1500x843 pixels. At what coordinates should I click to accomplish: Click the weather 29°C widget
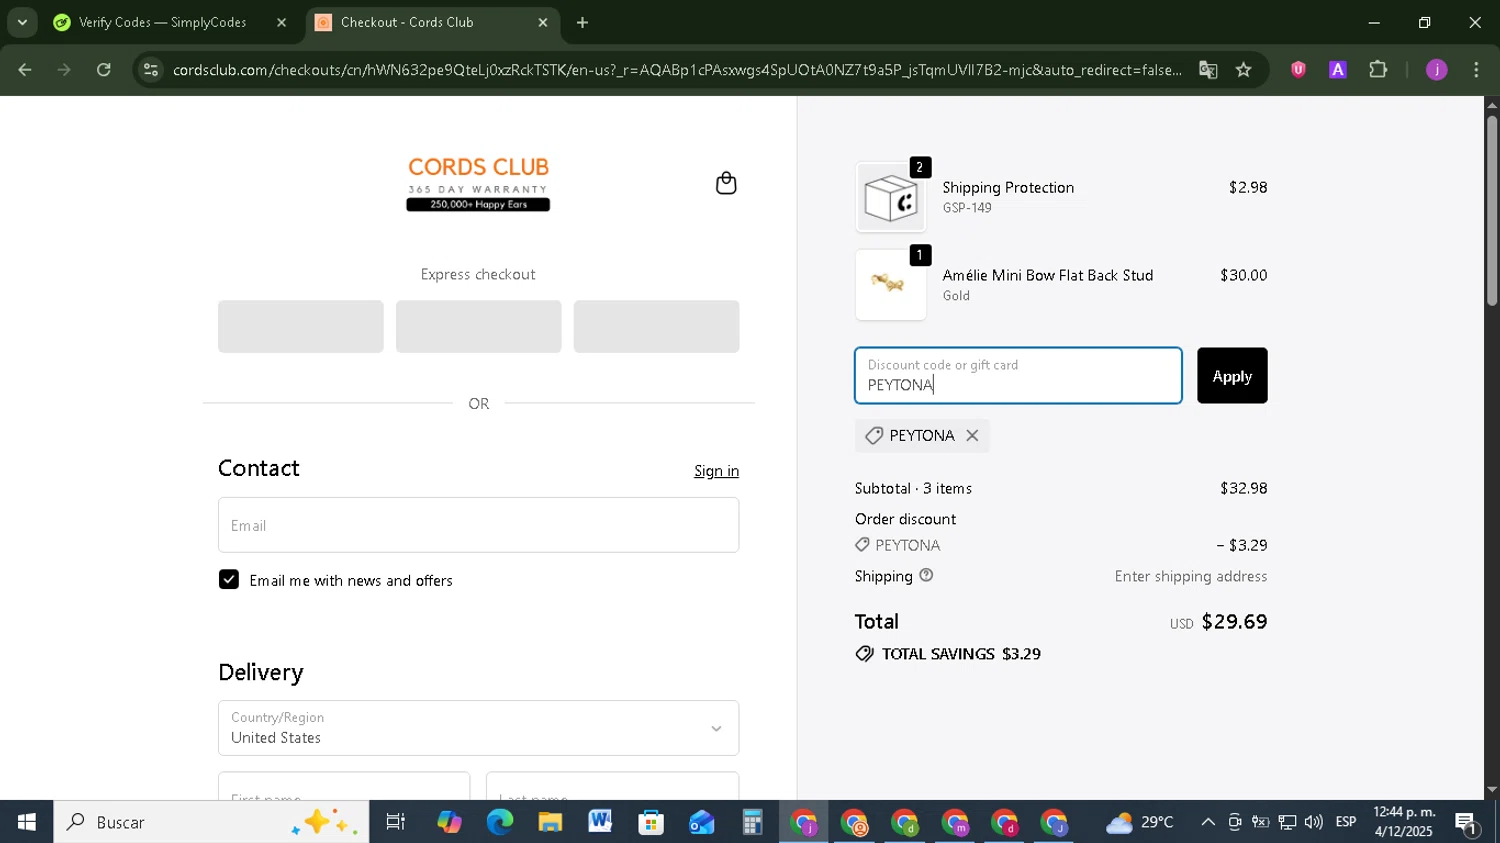click(1140, 822)
